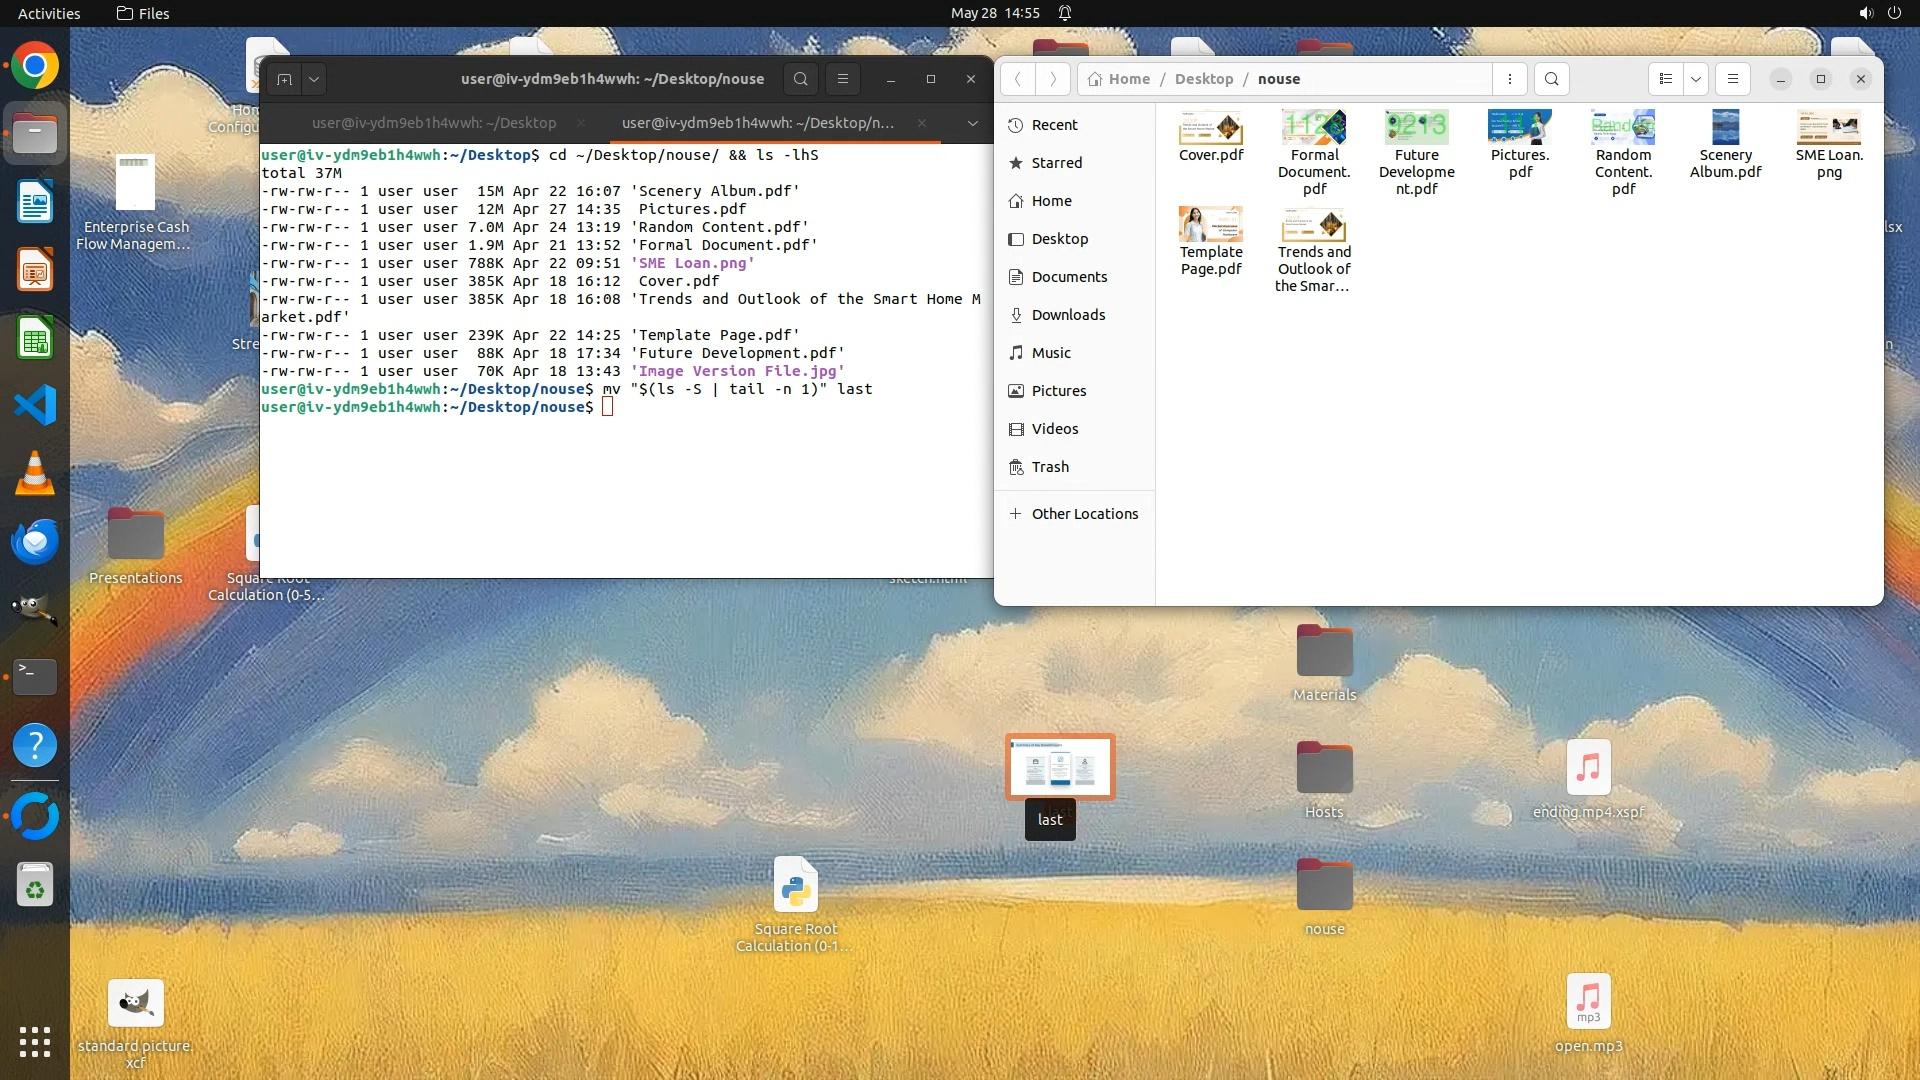
Task: Select Scenery Album.pdf thumbnail
Action: click(x=1725, y=129)
